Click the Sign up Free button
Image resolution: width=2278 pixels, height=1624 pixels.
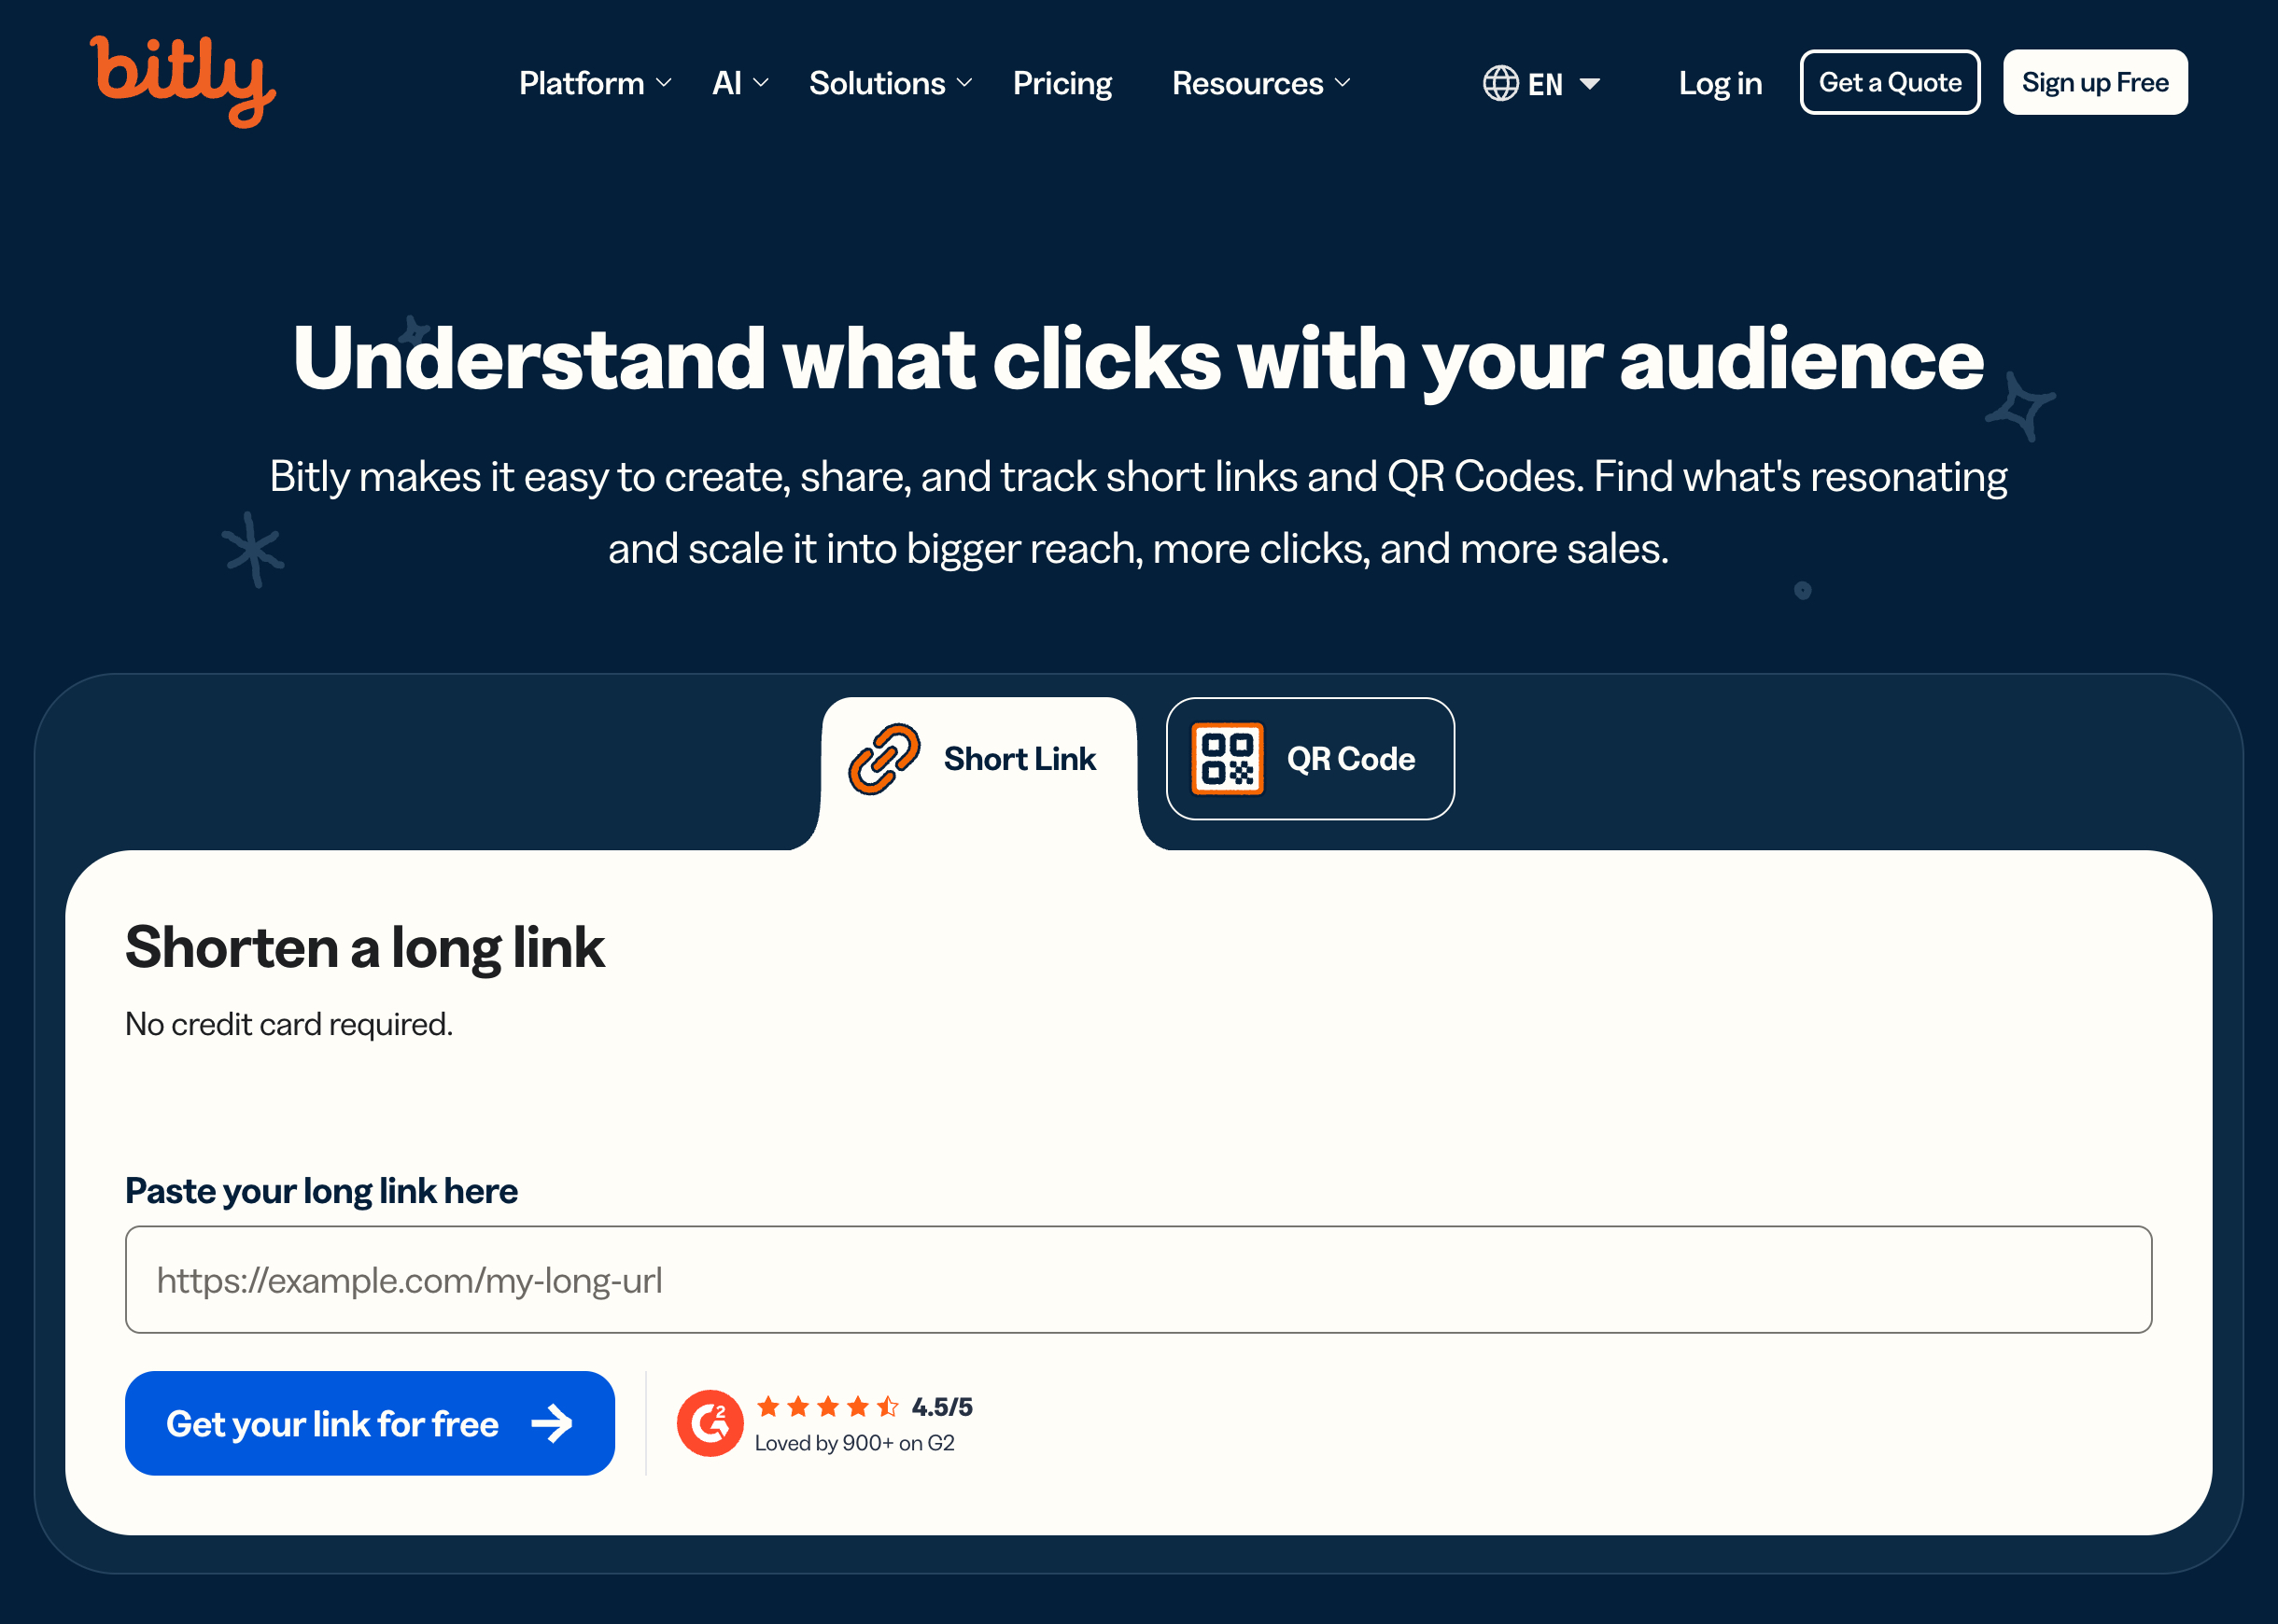point(2095,82)
